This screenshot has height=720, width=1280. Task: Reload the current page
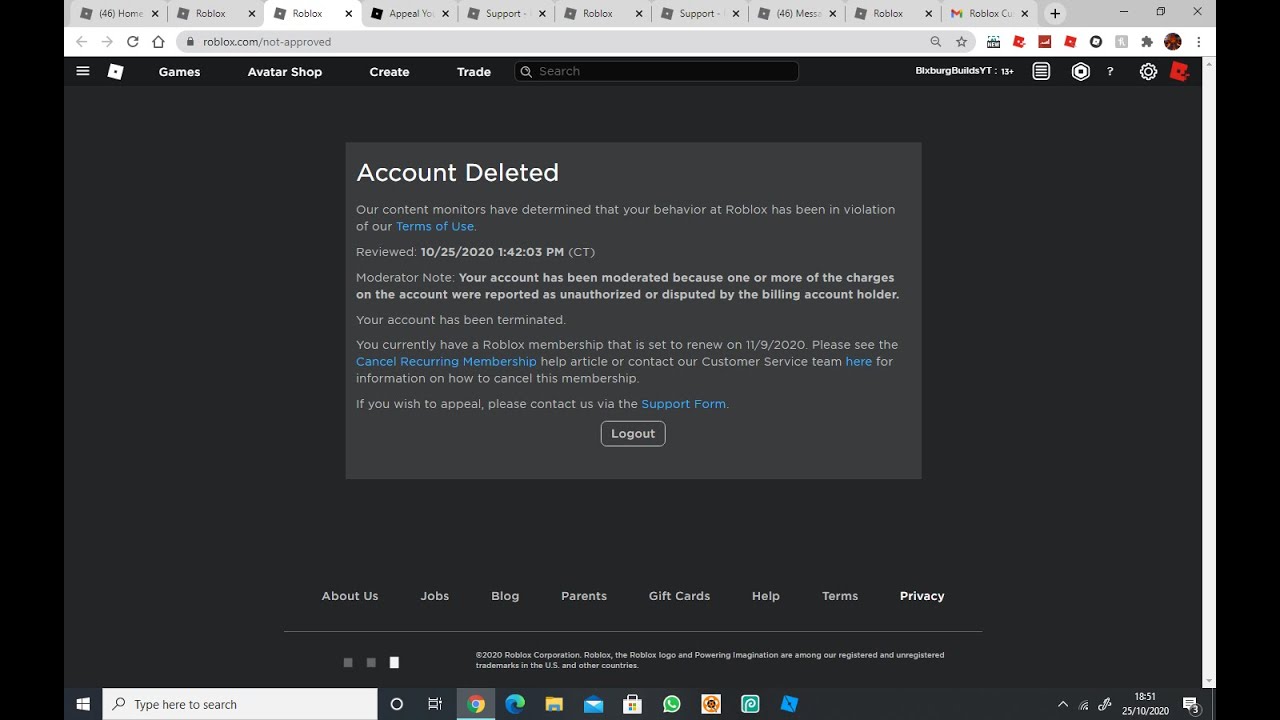point(132,42)
